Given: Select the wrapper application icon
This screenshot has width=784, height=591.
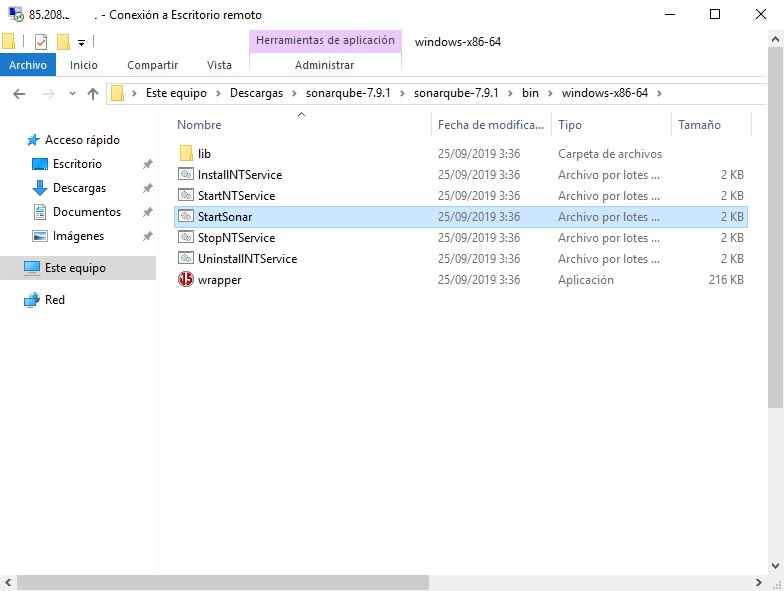Looking at the screenshot, I should click(186, 279).
